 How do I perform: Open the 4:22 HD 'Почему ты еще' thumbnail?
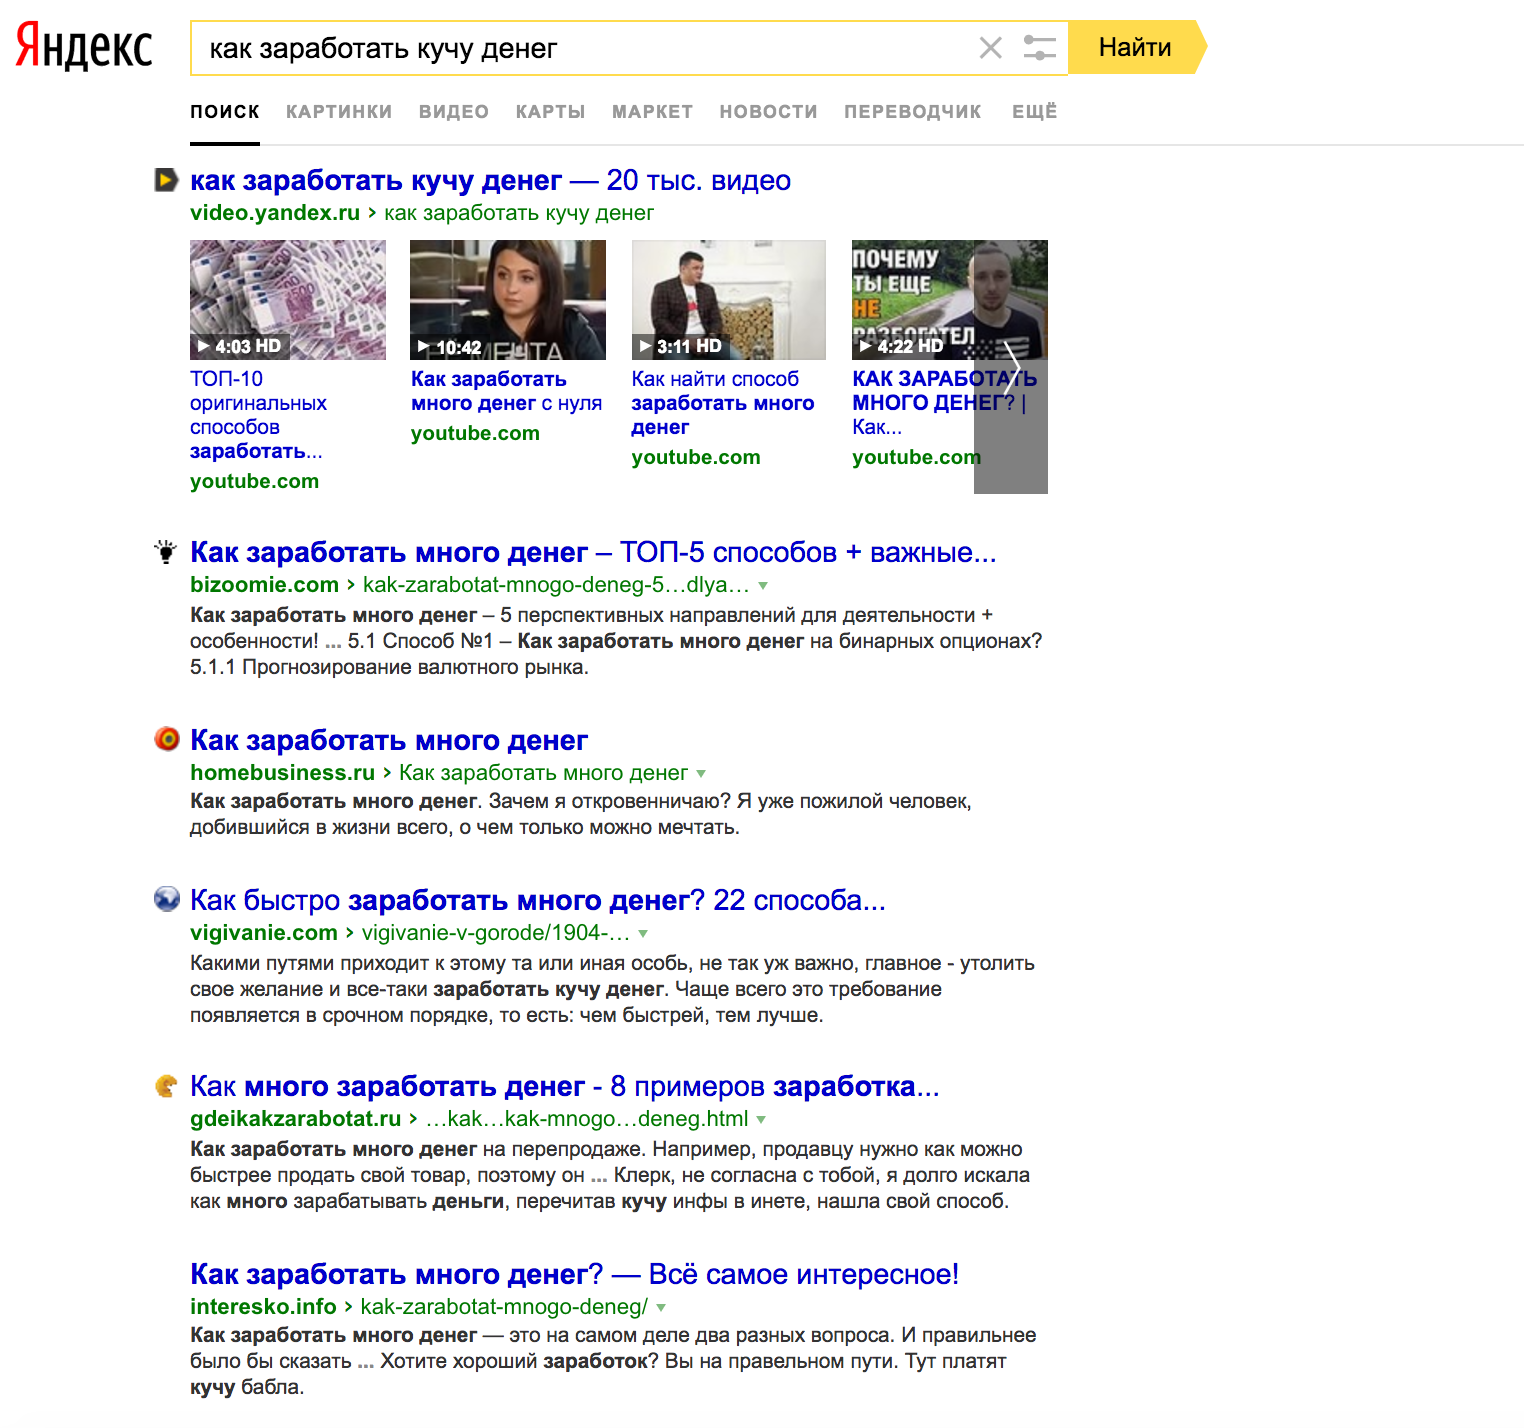[x=950, y=300]
